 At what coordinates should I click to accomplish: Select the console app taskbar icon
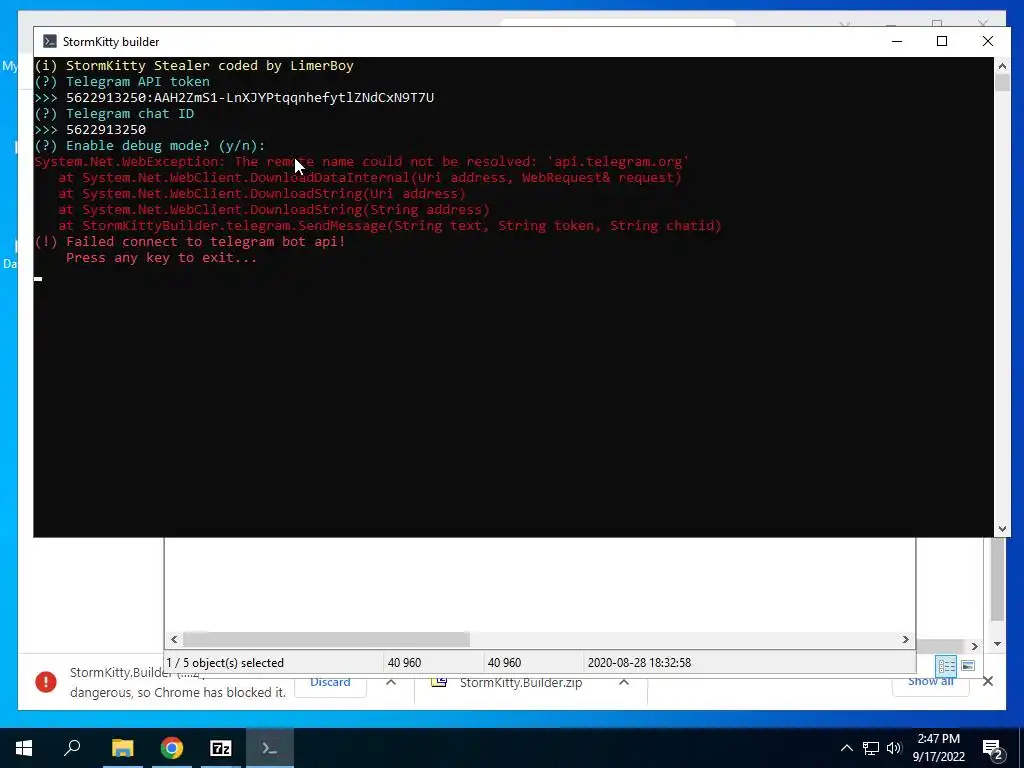click(270, 748)
